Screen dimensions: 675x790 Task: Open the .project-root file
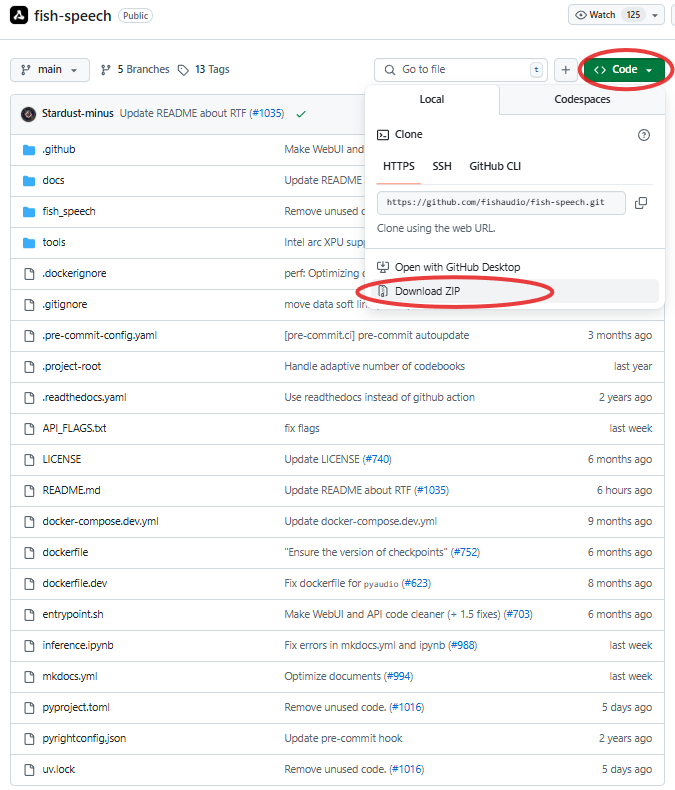(72, 367)
